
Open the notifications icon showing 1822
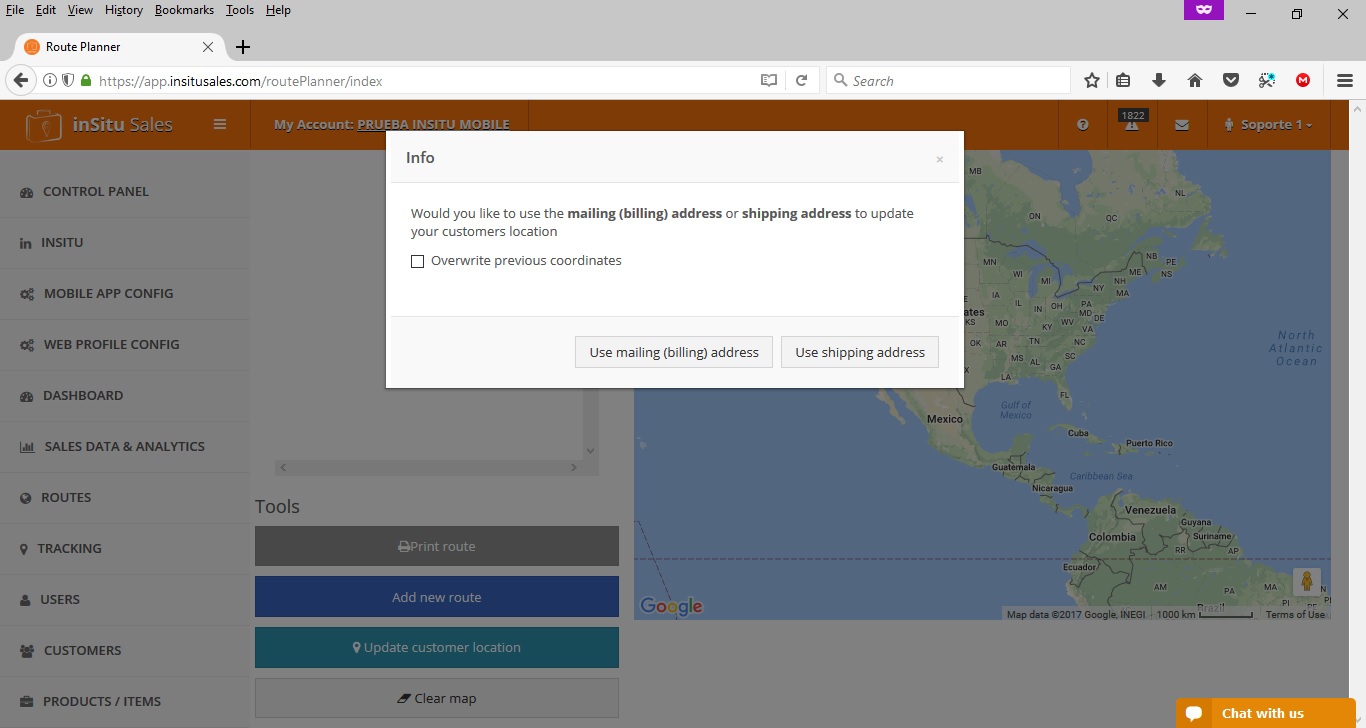pos(1132,125)
